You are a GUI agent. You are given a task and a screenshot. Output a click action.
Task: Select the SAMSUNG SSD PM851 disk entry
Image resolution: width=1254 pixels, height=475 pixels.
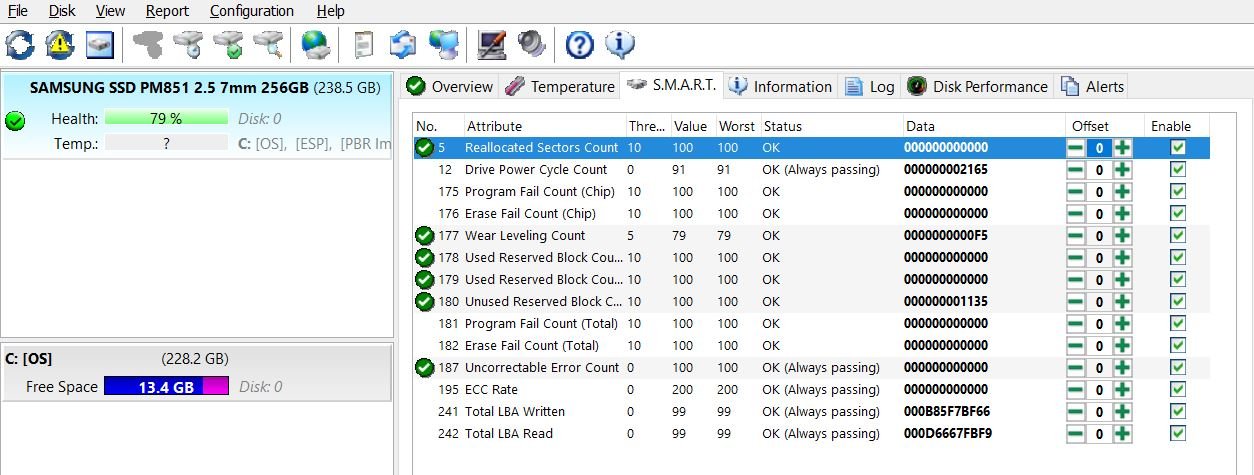[x=197, y=114]
